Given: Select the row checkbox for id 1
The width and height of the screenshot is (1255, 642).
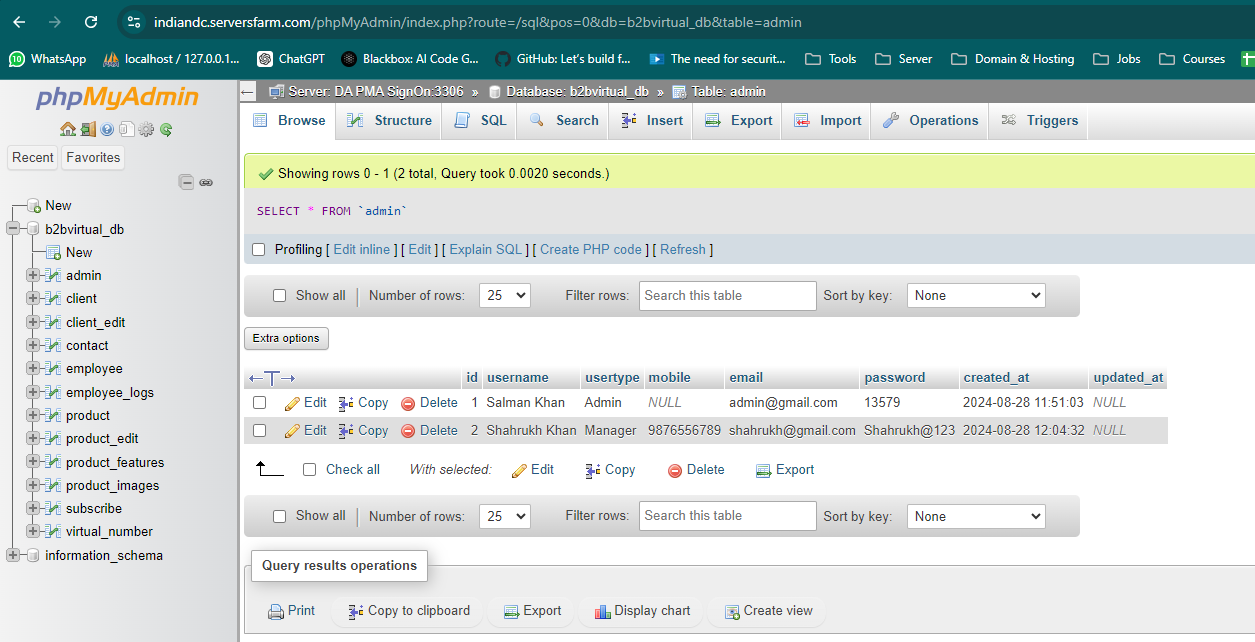Looking at the screenshot, I should pyautogui.click(x=260, y=403).
